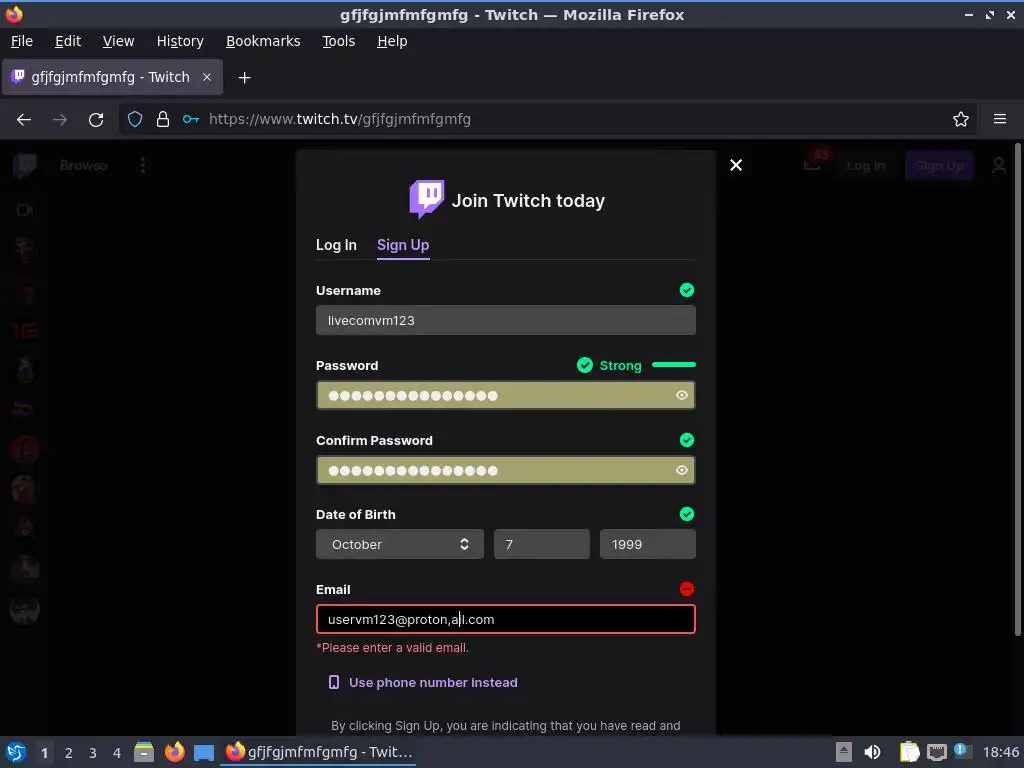1024x768 pixels.
Task: Click the forward navigation arrow
Action: pos(59,120)
